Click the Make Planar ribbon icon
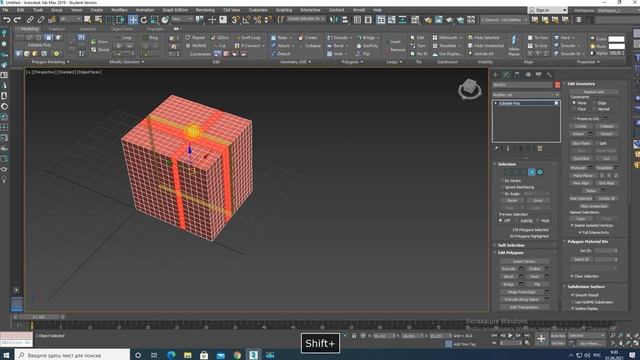 pyautogui.click(x=514, y=44)
